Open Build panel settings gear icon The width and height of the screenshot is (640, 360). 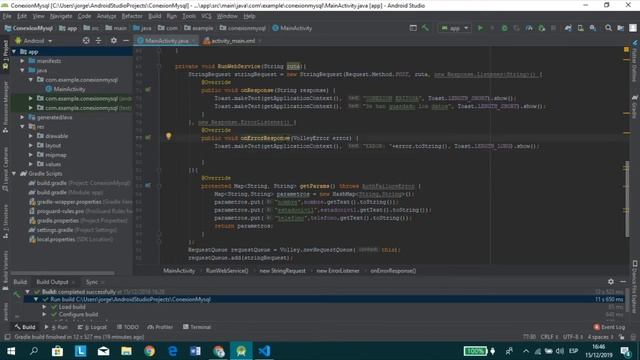[x=611, y=282]
